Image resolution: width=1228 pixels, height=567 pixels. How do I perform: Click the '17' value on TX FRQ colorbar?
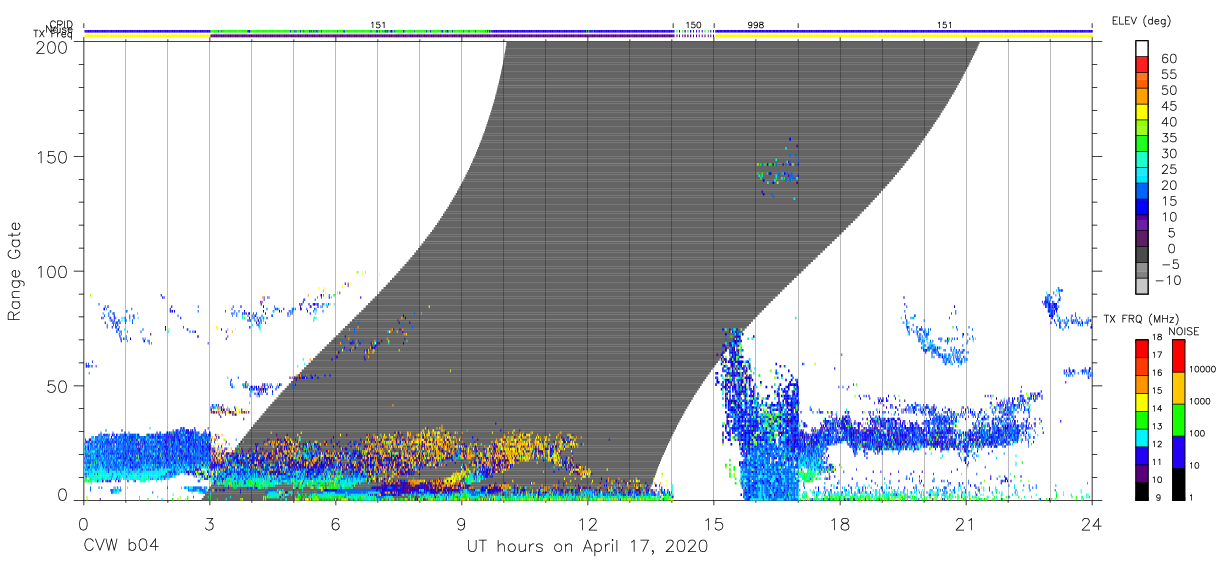tap(1158, 356)
